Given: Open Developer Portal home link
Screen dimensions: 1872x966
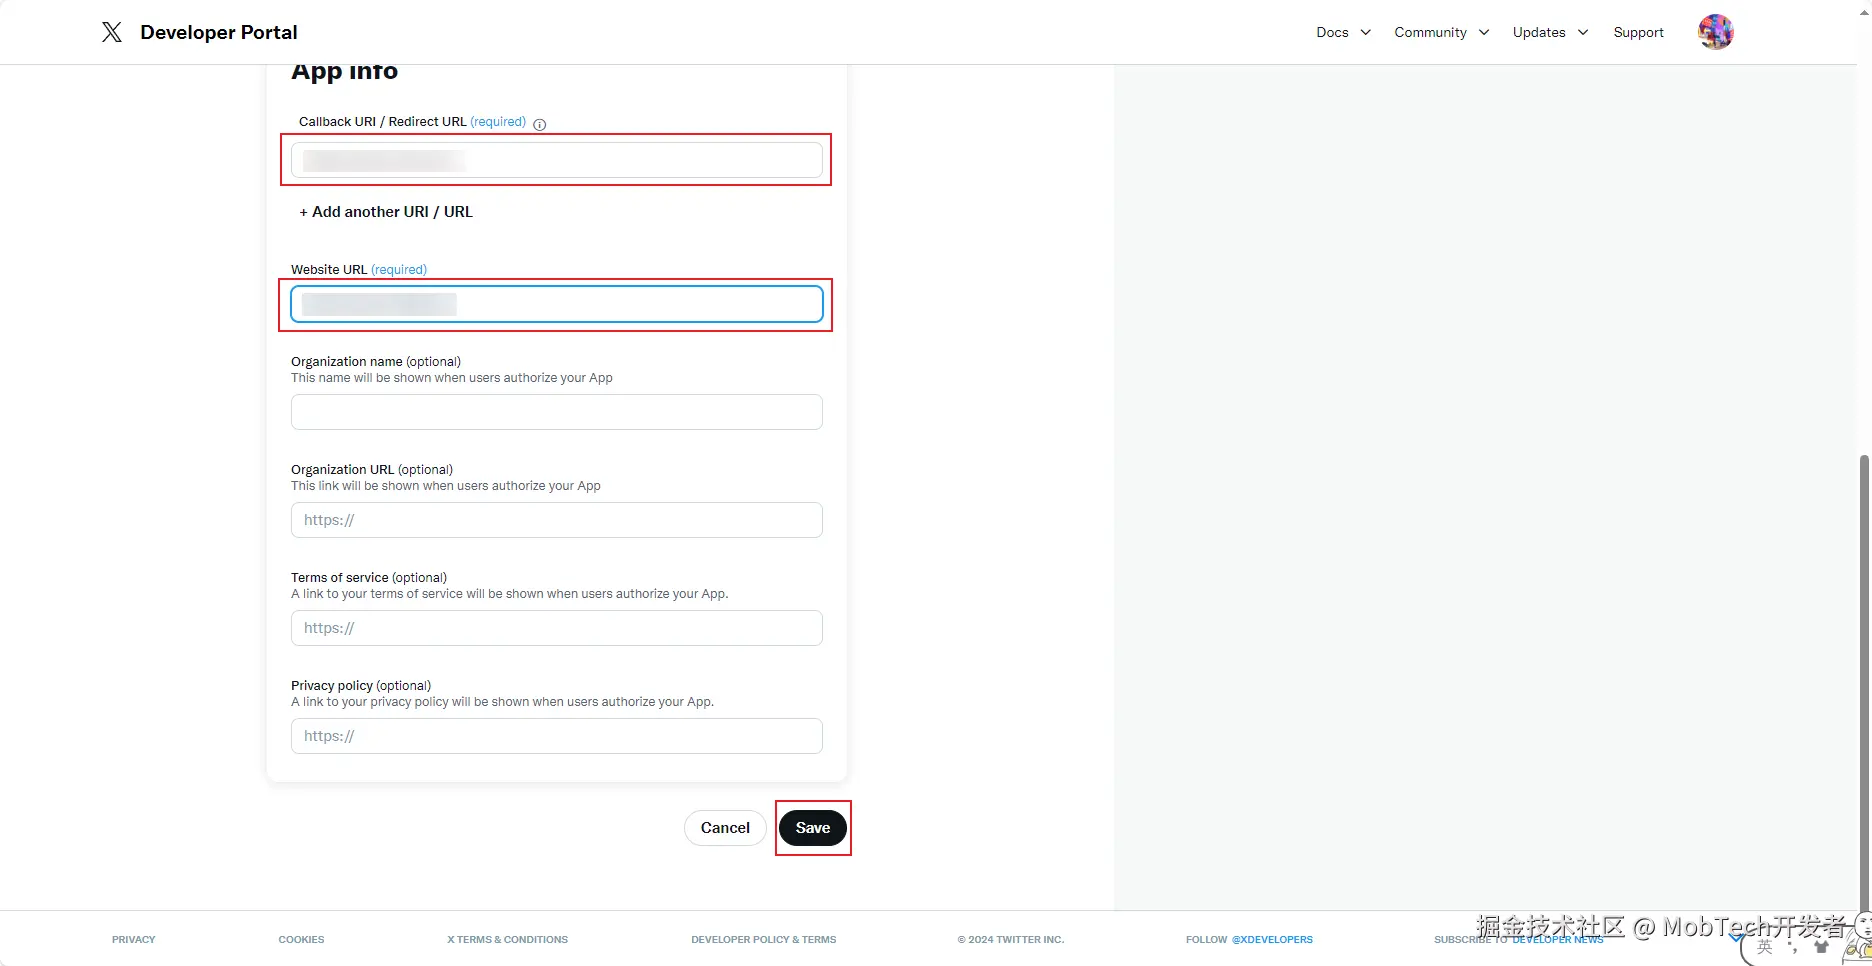Looking at the screenshot, I should 219,32.
